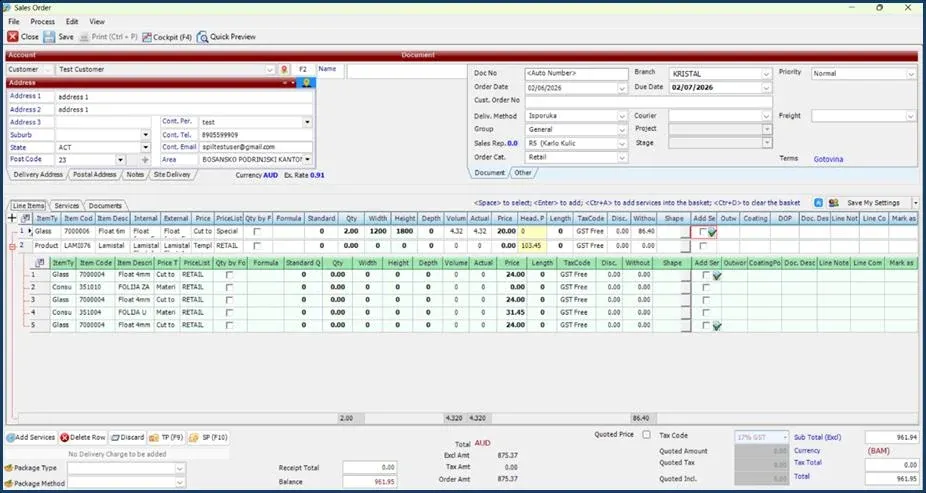Image resolution: width=926 pixels, height=493 pixels.
Task: Click the Package Method icon
Action: [8, 484]
